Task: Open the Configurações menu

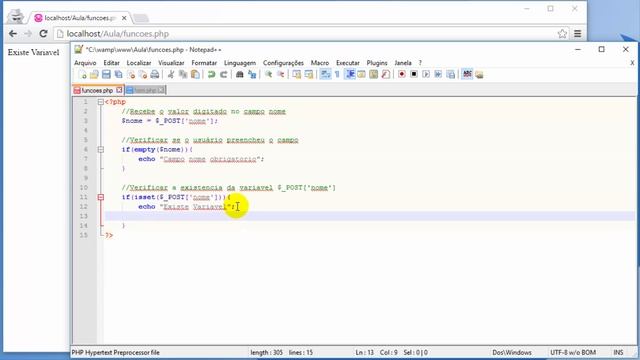Action: click(283, 63)
